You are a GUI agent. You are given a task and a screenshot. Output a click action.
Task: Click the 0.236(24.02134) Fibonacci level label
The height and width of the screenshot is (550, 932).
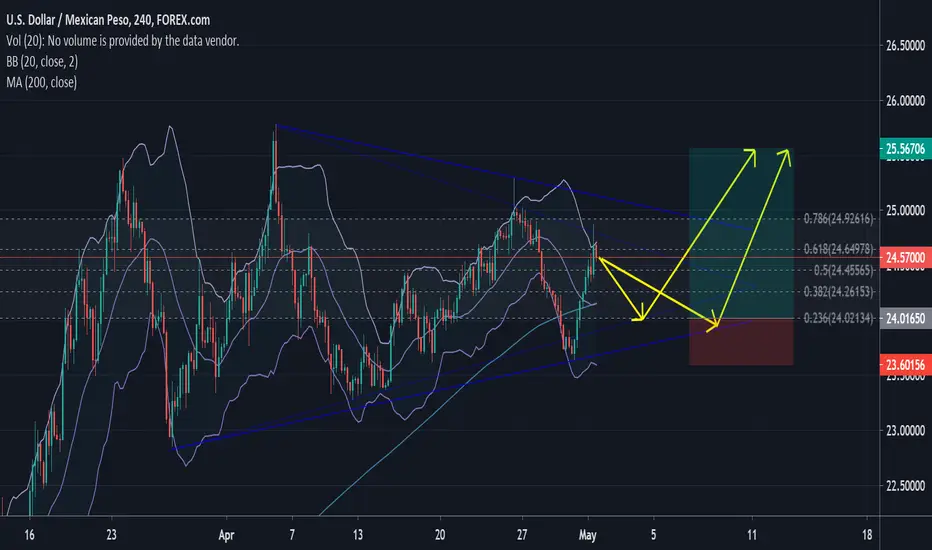(x=839, y=319)
